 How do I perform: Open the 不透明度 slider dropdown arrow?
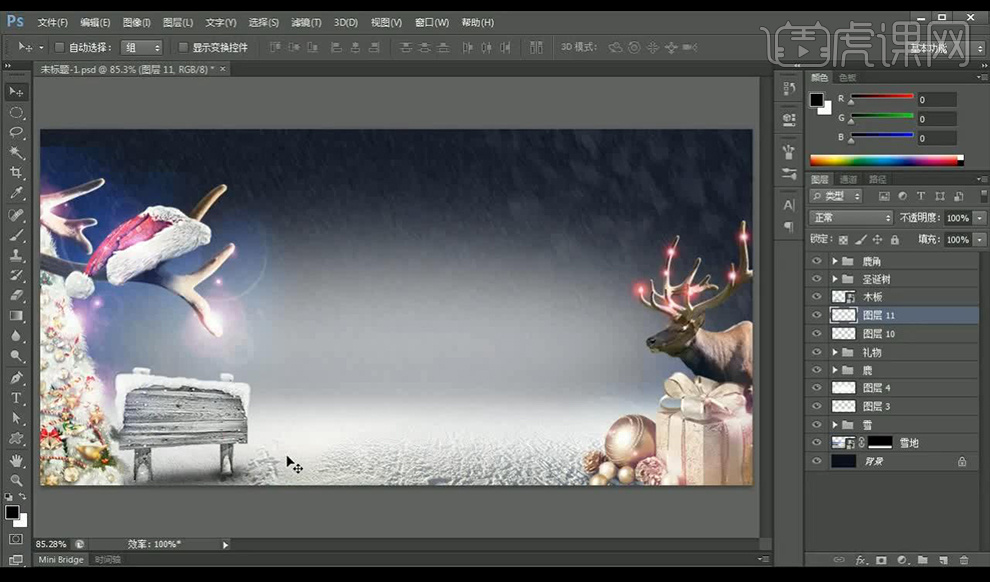(x=980, y=218)
